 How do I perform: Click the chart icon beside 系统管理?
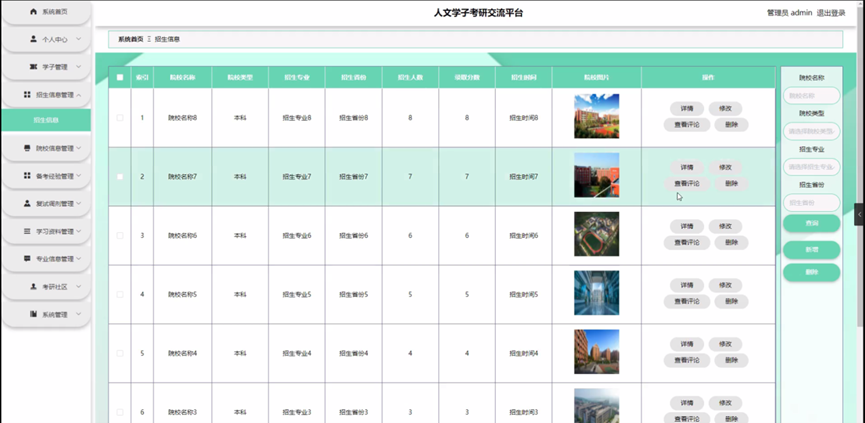click(33, 314)
